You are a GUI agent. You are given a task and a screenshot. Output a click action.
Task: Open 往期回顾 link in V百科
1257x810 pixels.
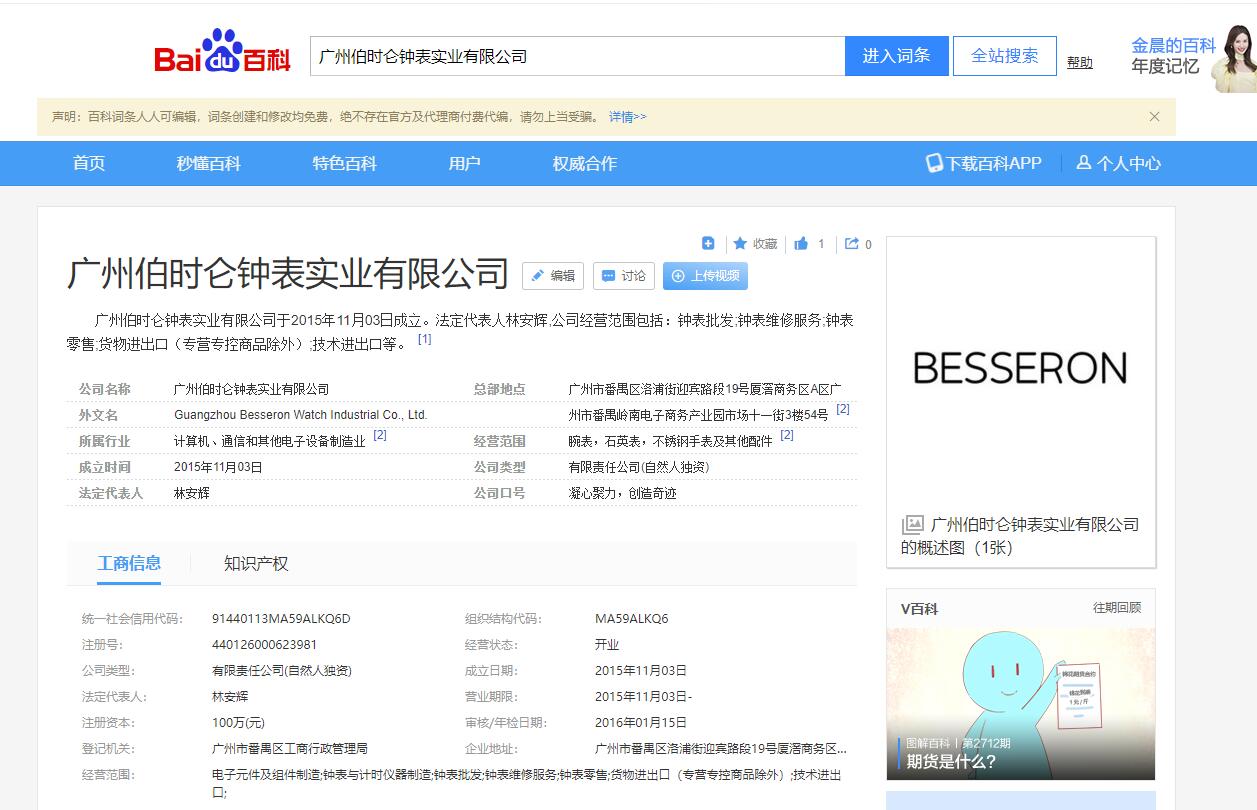click(1117, 608)
